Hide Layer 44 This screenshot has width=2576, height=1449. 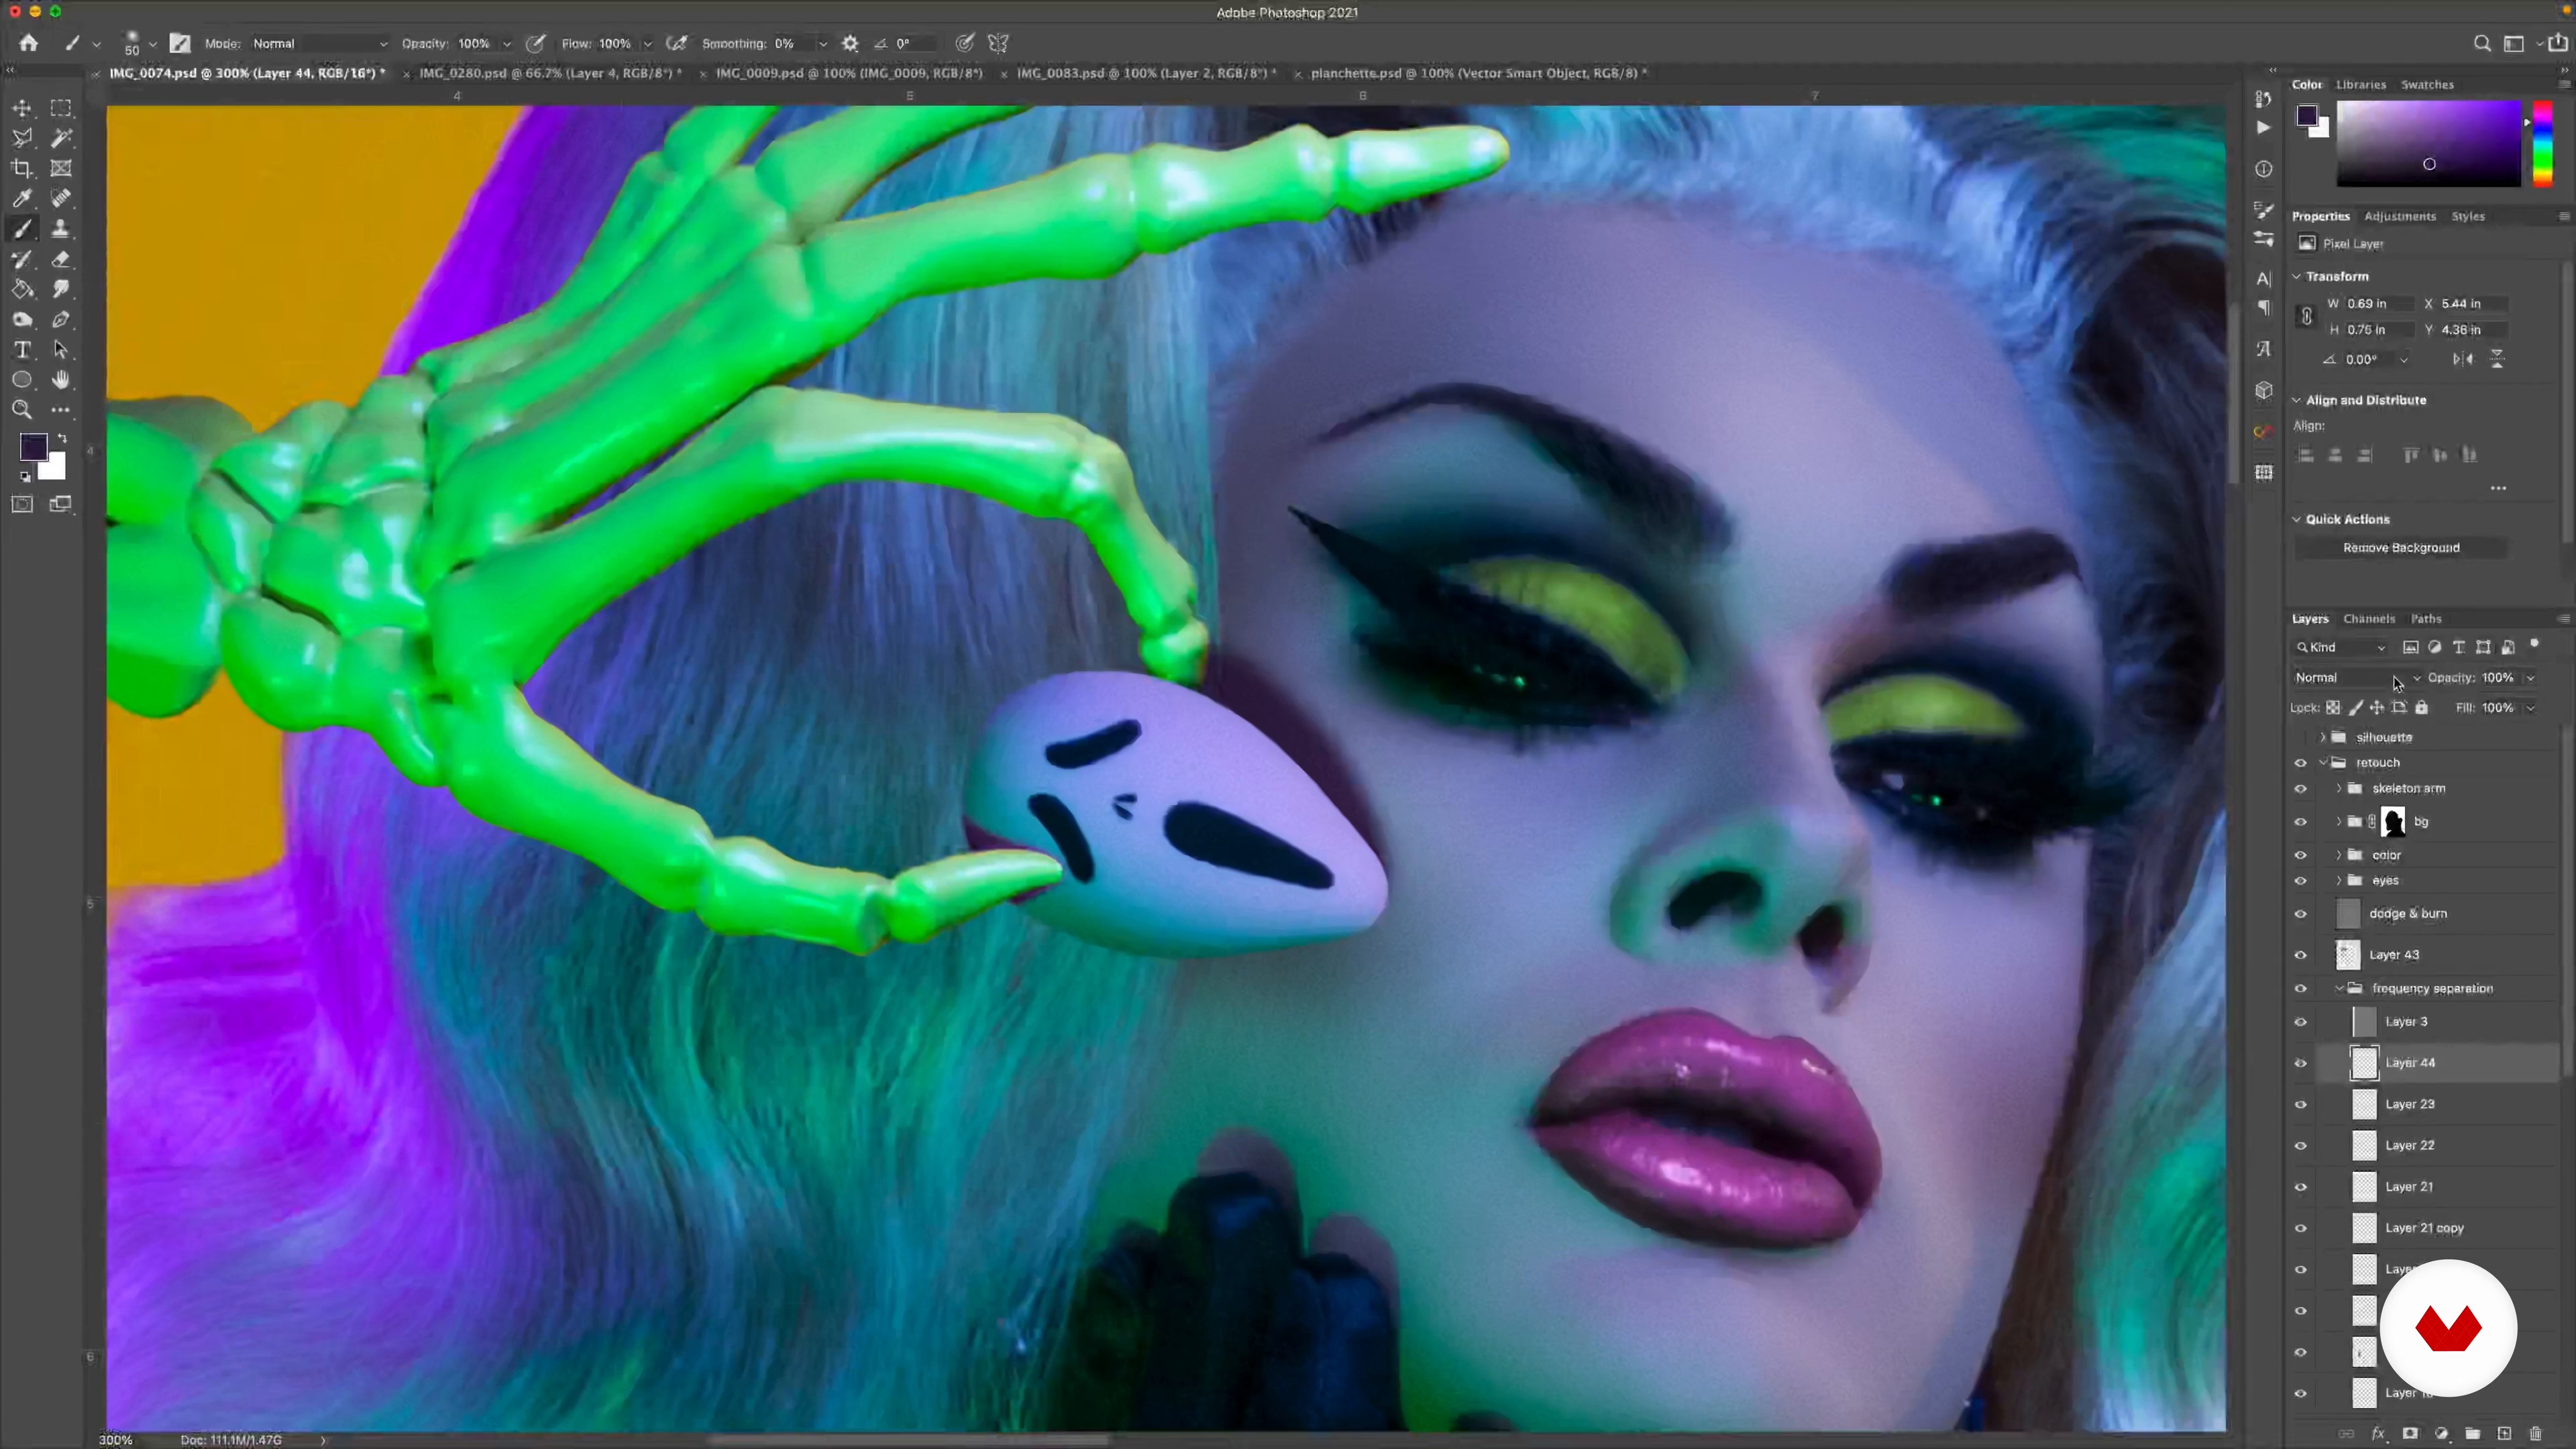(2300, 1063)
